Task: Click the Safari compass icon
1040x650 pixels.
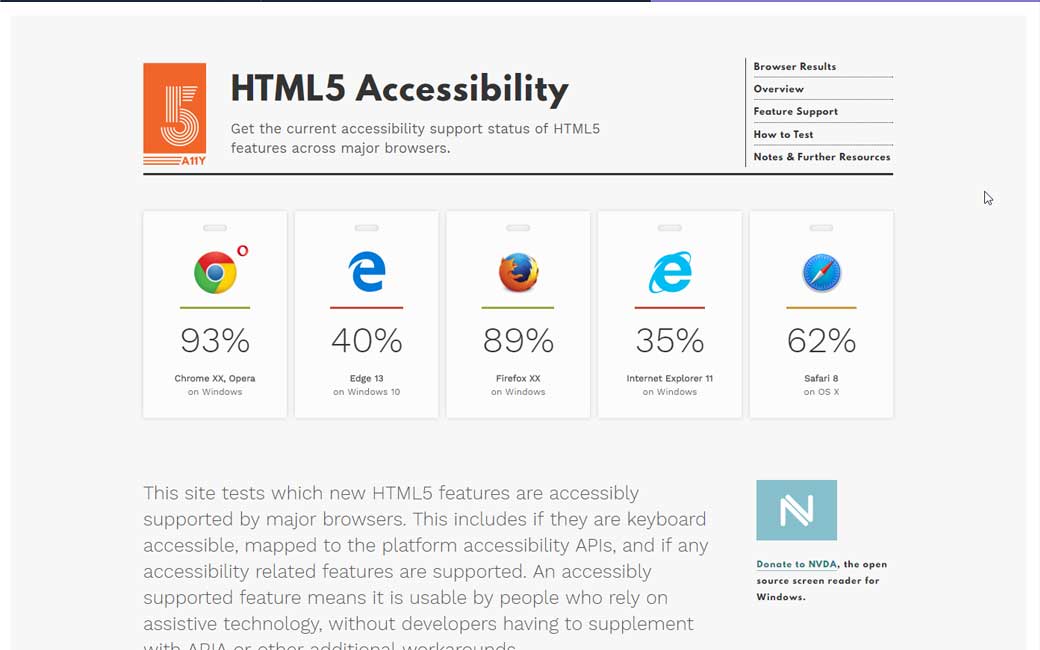Action: [x=821, y=272]
